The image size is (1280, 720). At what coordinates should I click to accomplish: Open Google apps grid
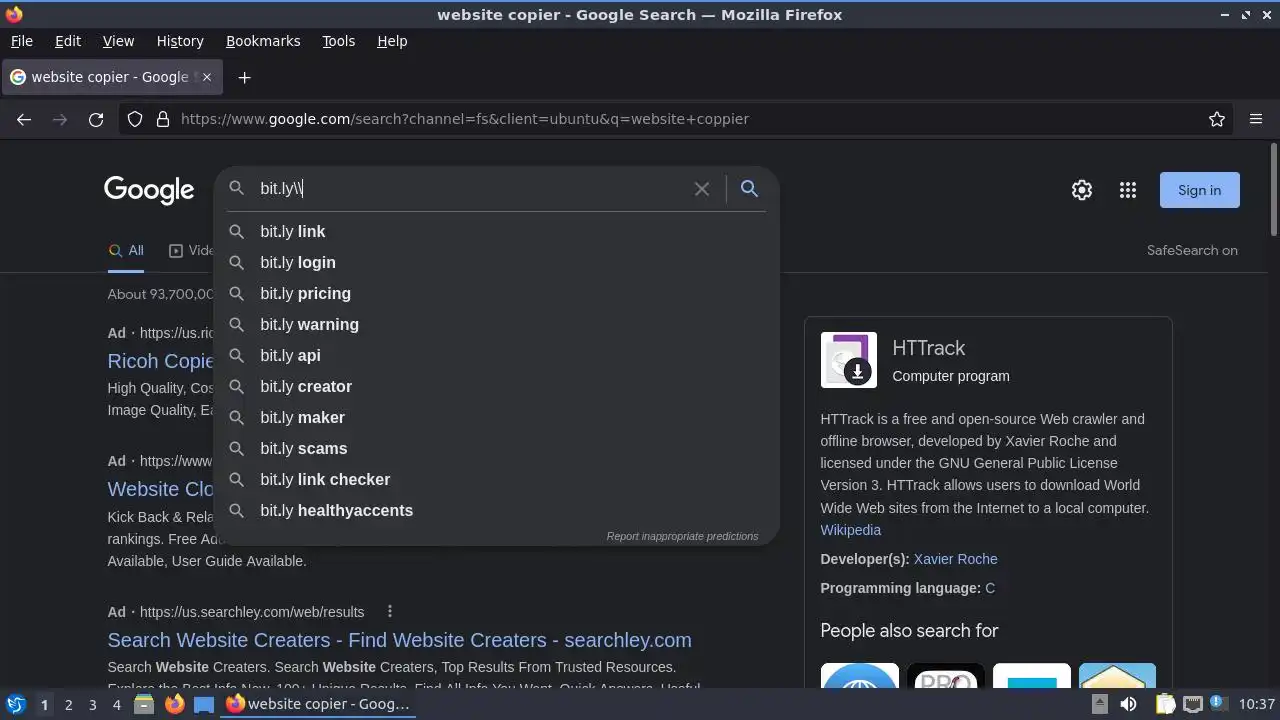[x=1128, y=190]
